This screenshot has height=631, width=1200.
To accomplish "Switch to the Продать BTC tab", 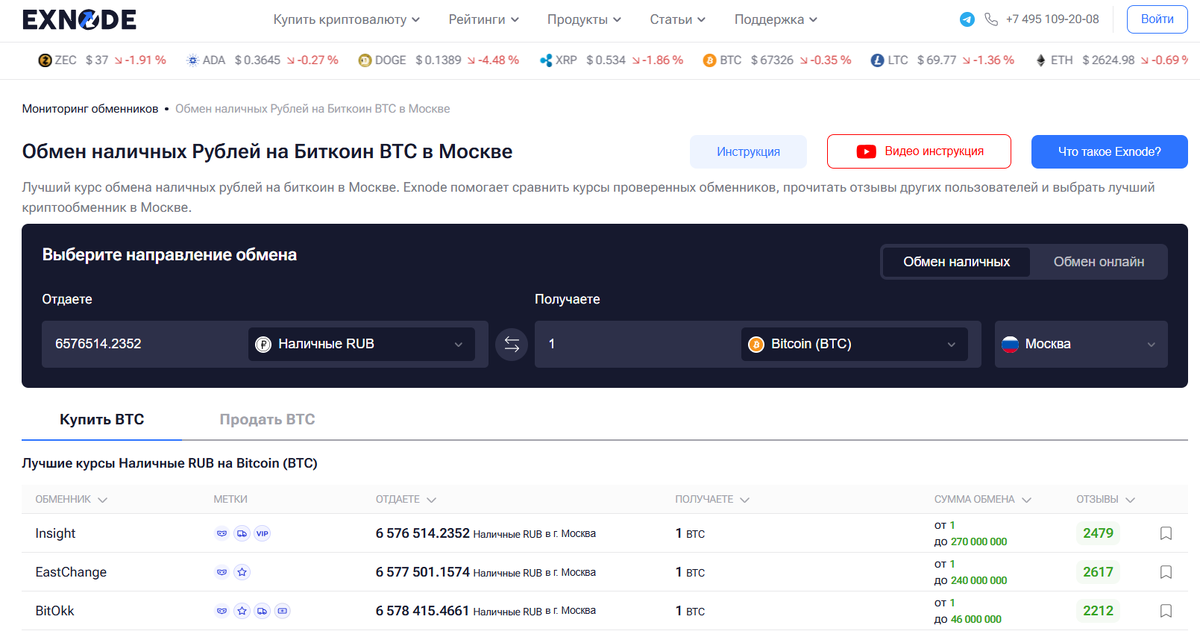I will (x=267, y=419).
